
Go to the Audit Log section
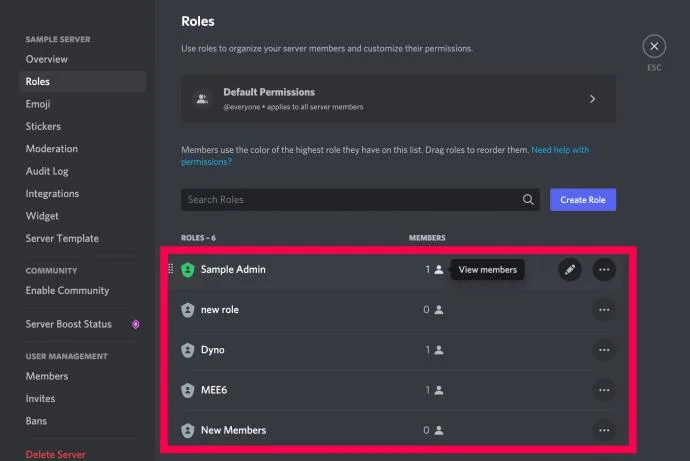(47, 171)
